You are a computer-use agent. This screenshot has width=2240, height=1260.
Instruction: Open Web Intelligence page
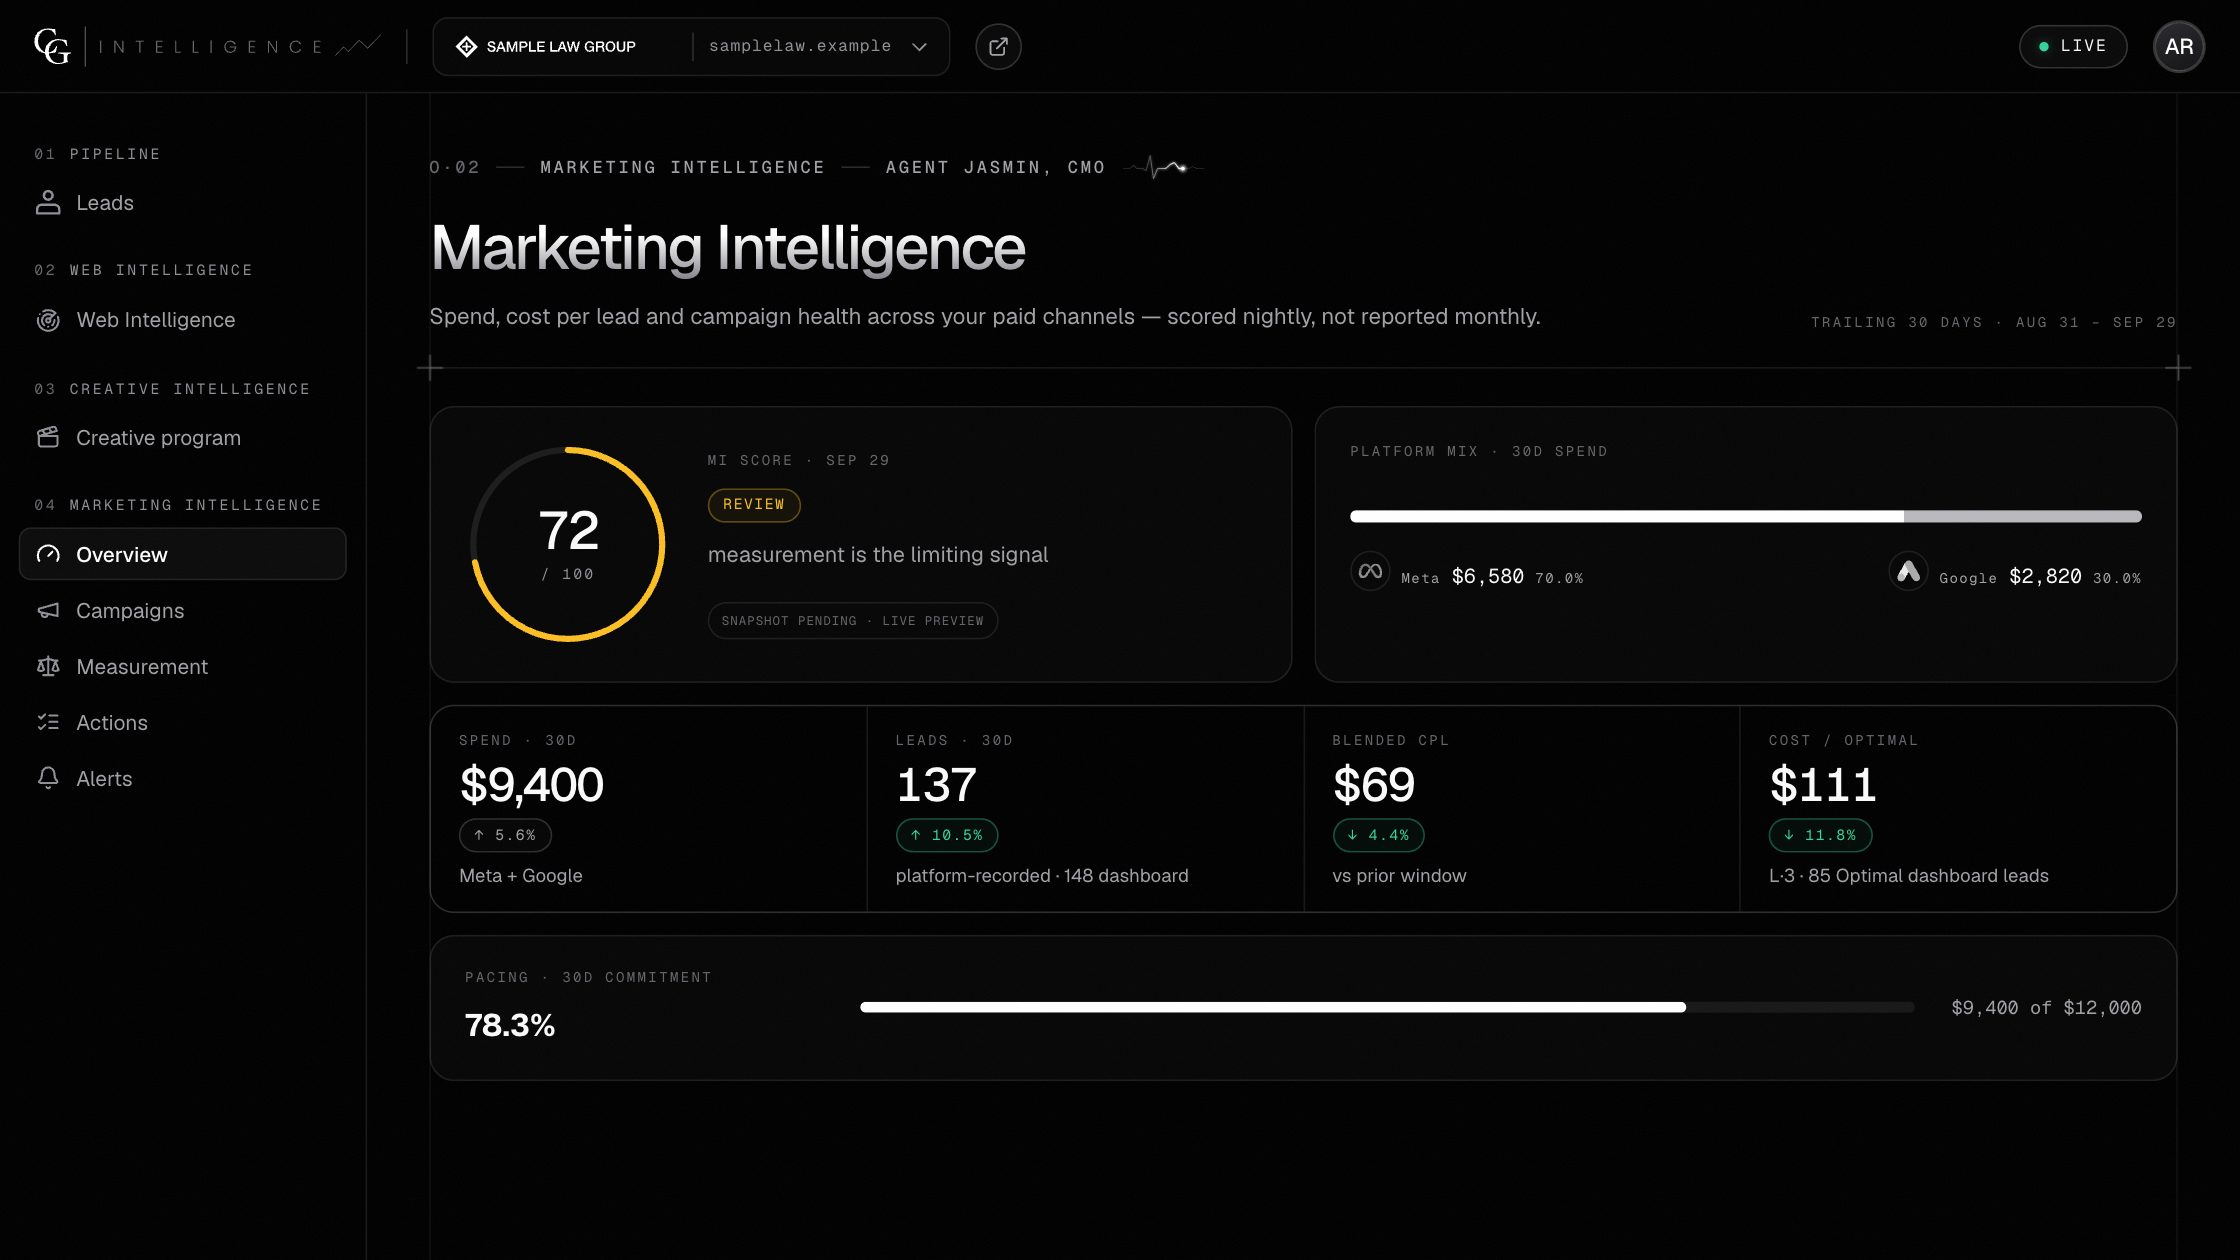click(182, 320)
